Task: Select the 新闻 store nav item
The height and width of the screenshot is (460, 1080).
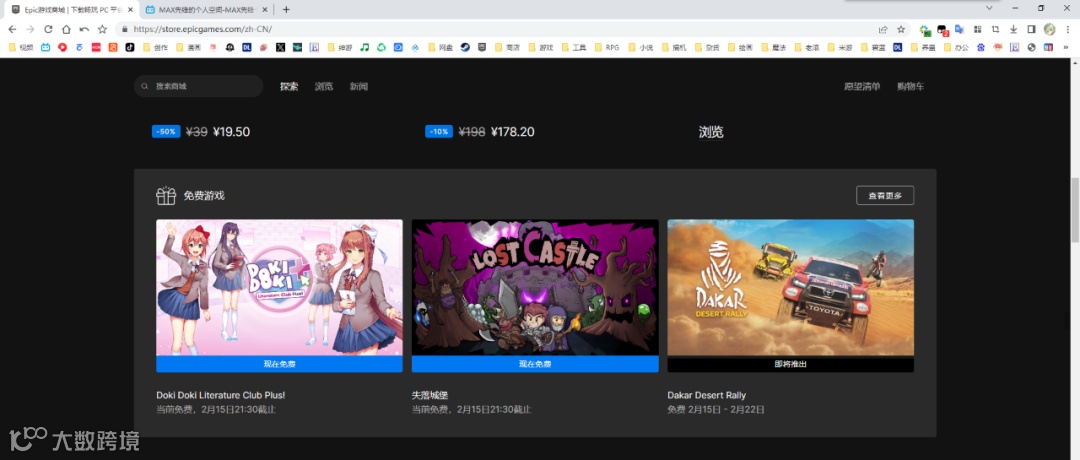Action: [359, 86]
